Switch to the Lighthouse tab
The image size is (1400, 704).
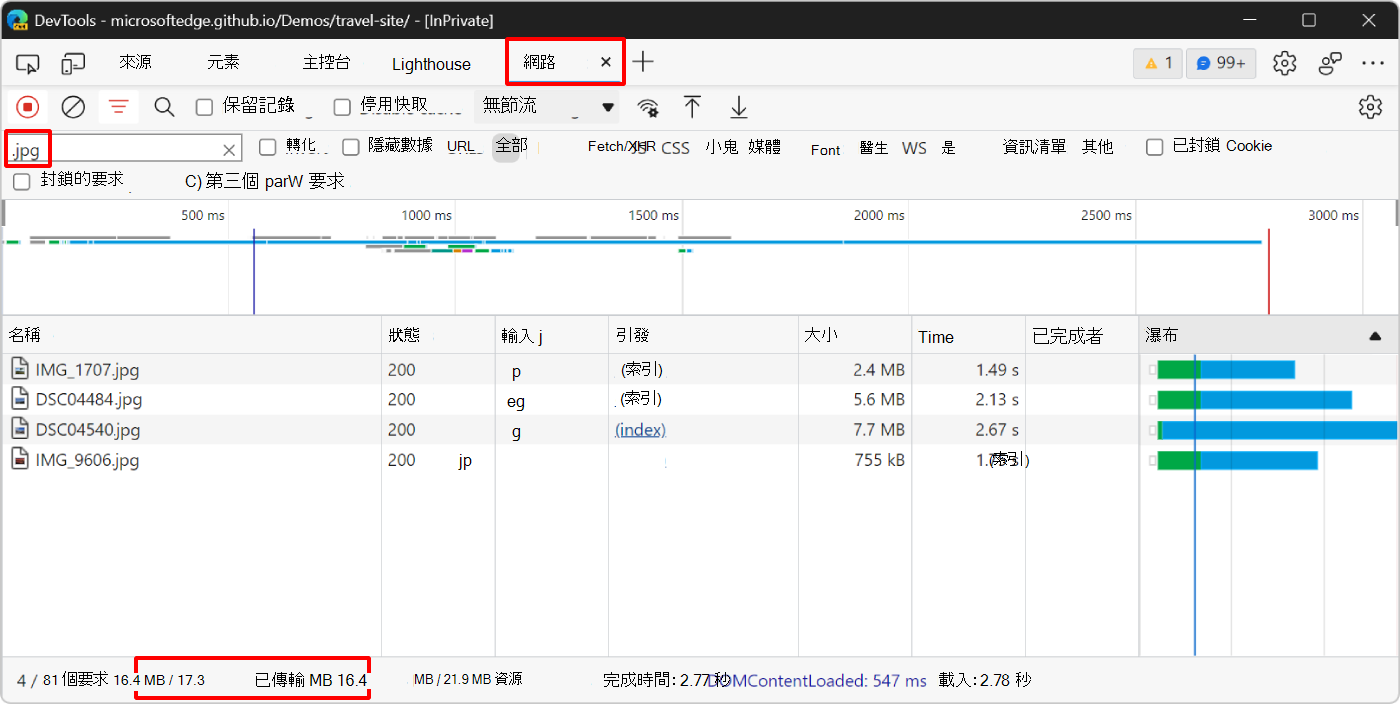[x=431, y=64]
